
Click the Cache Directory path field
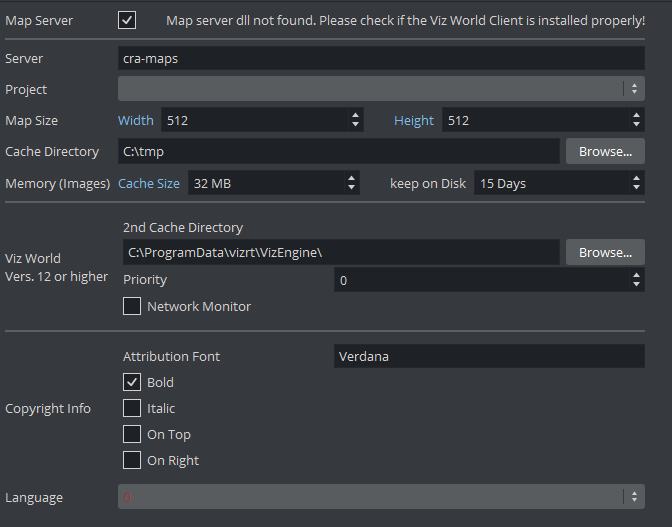[x=338, y=151]
